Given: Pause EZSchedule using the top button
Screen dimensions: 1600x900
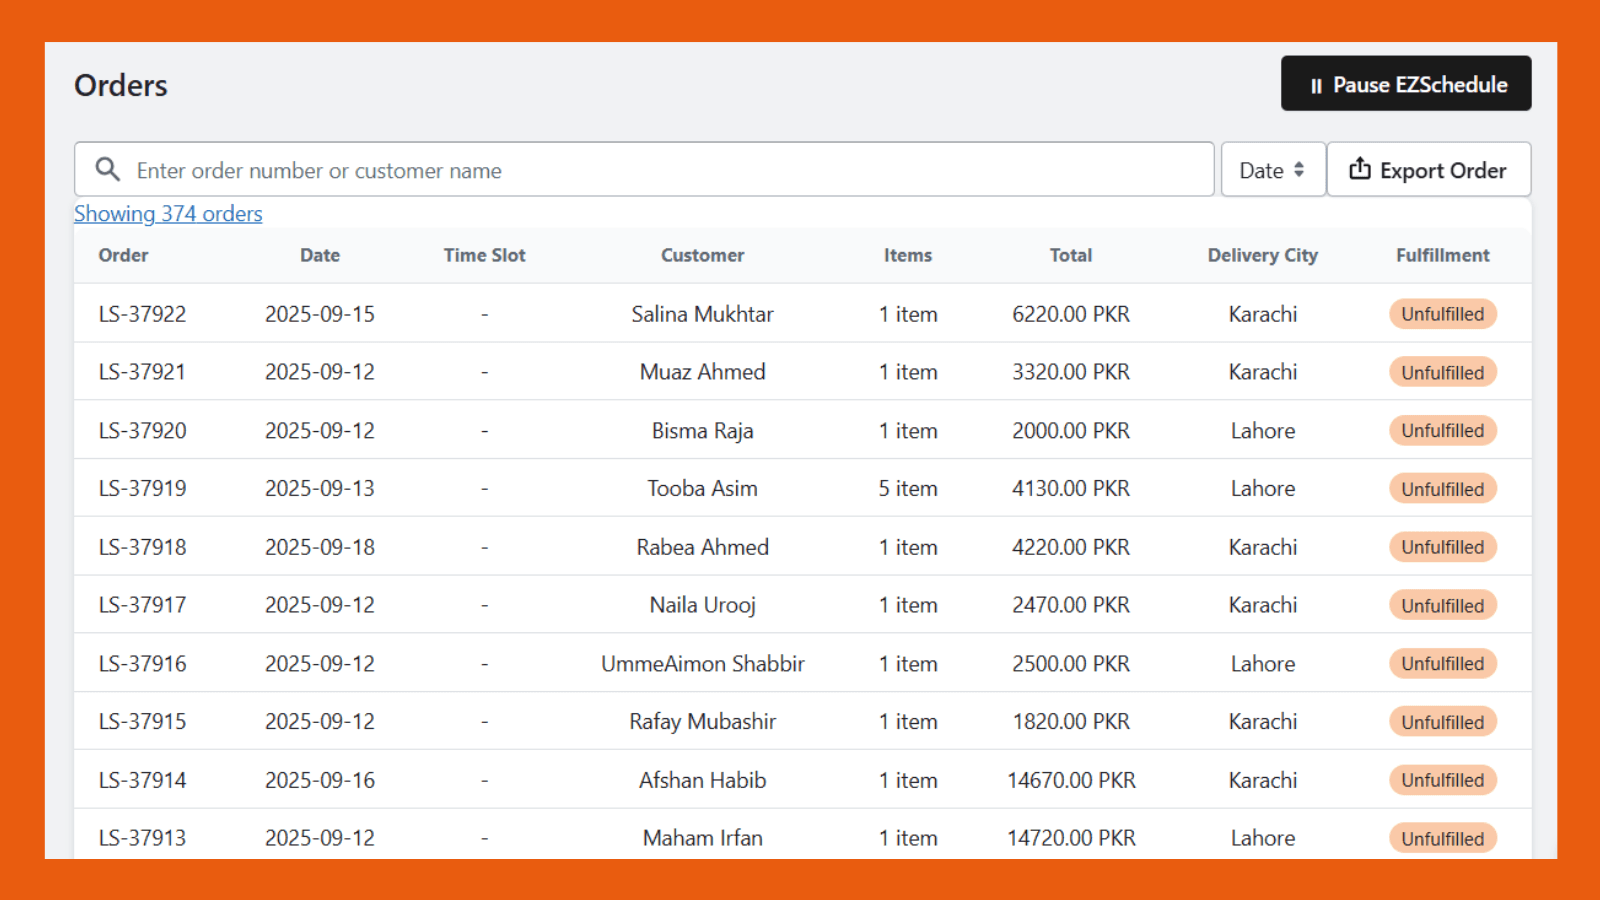Looking at the screenshot, I should [1406, 84].
